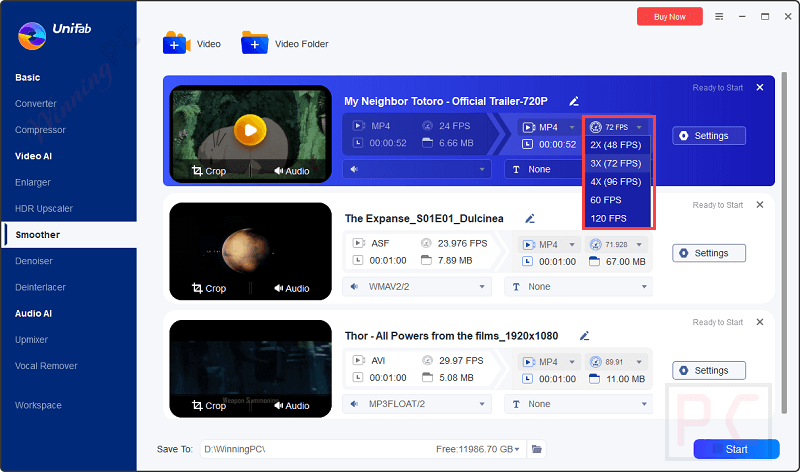Crop The Expanse video
The width and height of the screenshot is (800, 472).
point(209,288)
